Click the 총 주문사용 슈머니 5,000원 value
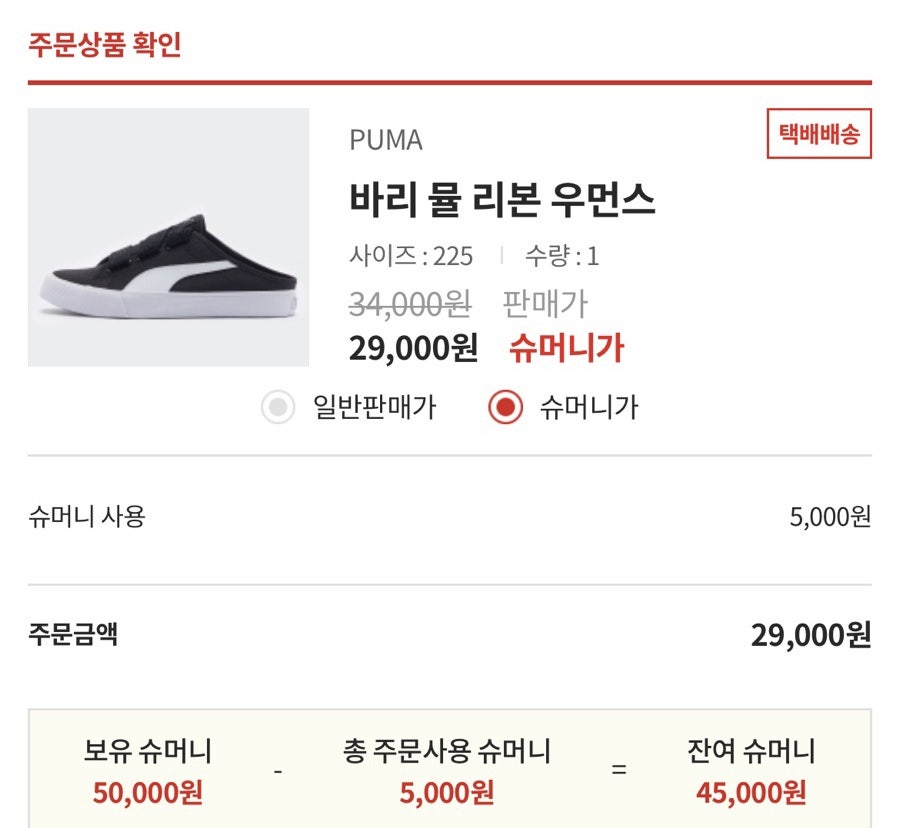 point(447,793)
